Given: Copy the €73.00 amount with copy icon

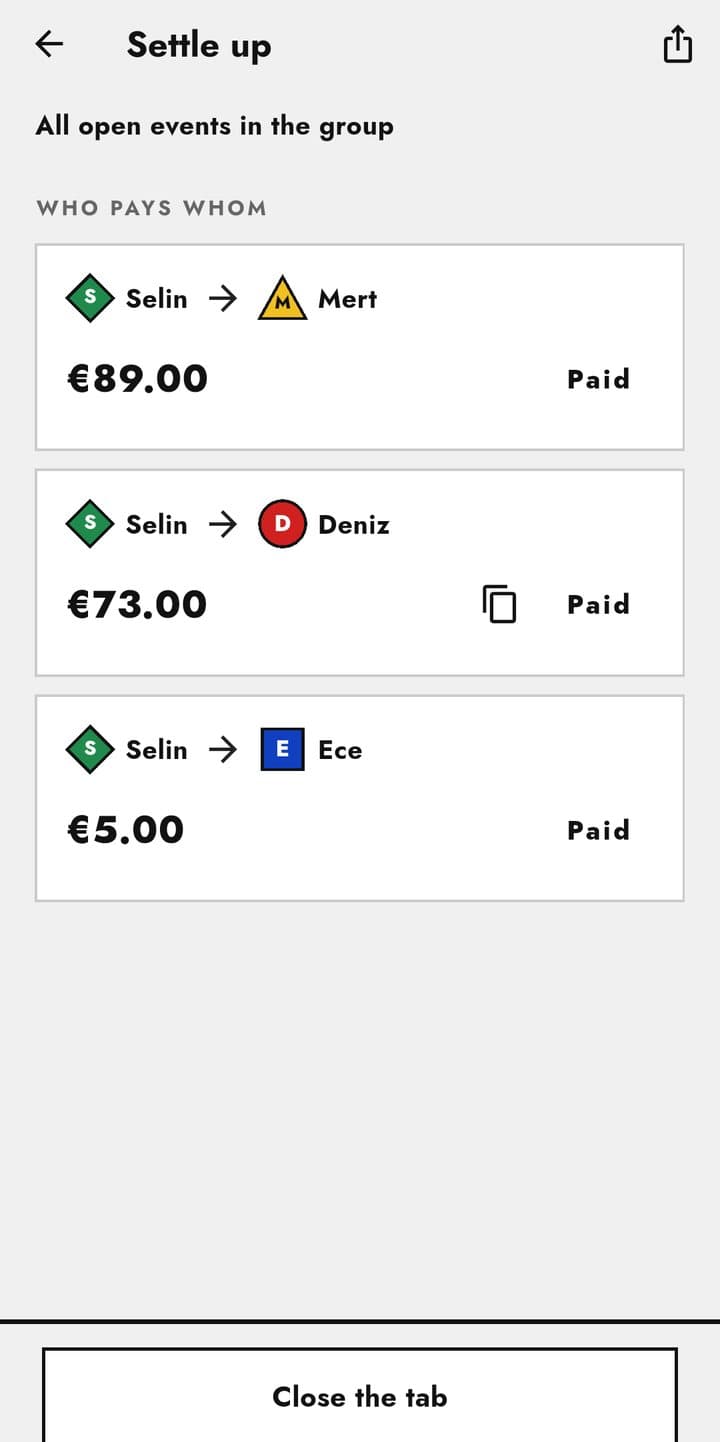Looking at the screenshot, I should click(x=500, y=604).
